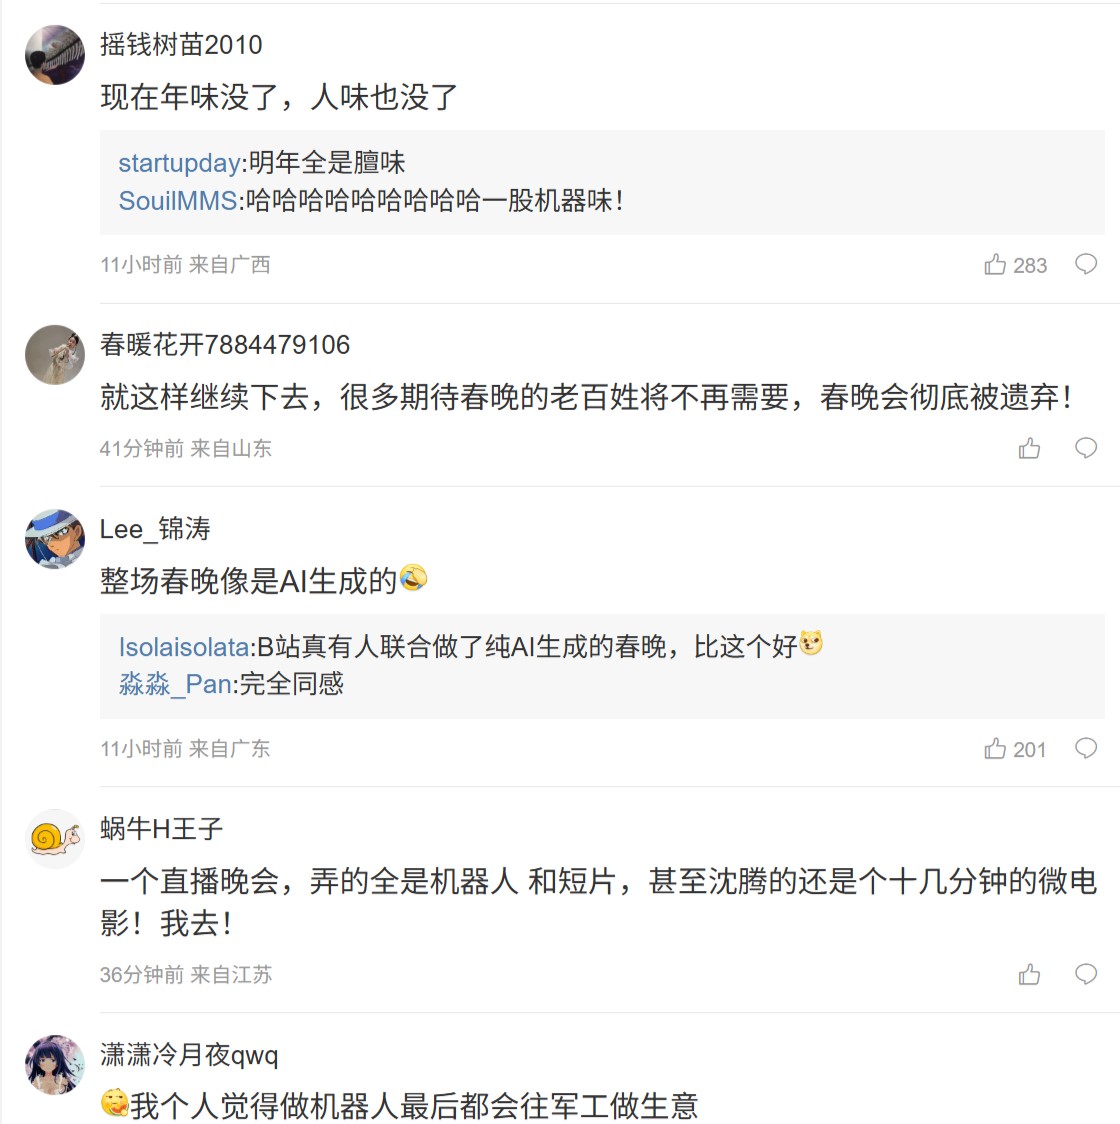
Task: Reply to Lee_锦涛's comment
Action: [x=1086, y=749]
